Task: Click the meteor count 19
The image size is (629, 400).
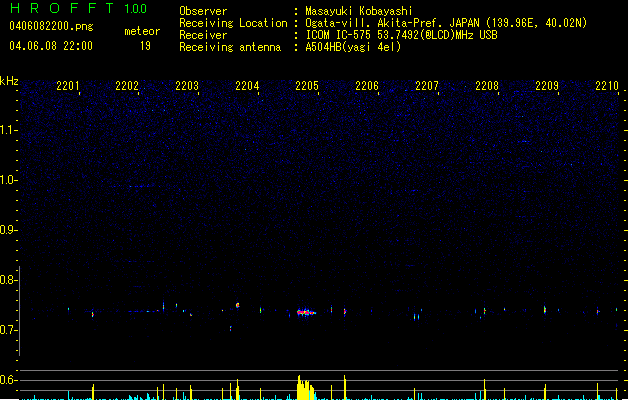Action: pos(145,46)
